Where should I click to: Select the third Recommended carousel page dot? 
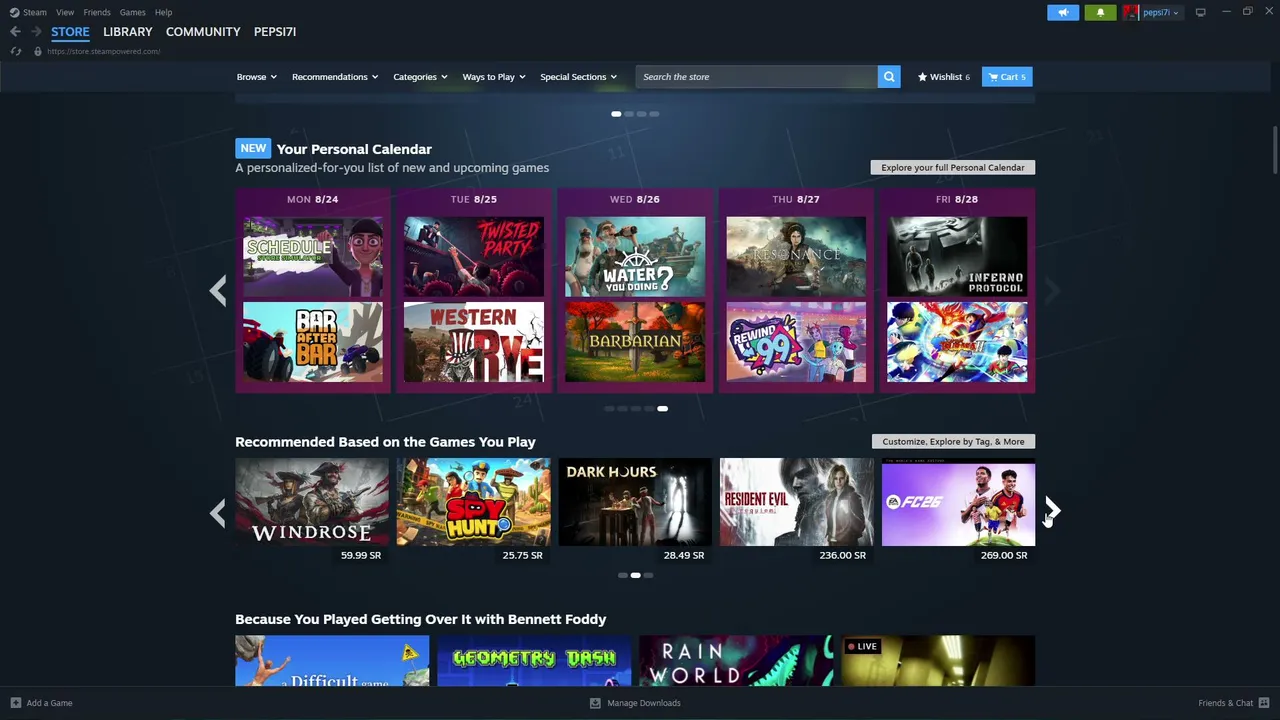pyautogui.click(x=648, y=575)
